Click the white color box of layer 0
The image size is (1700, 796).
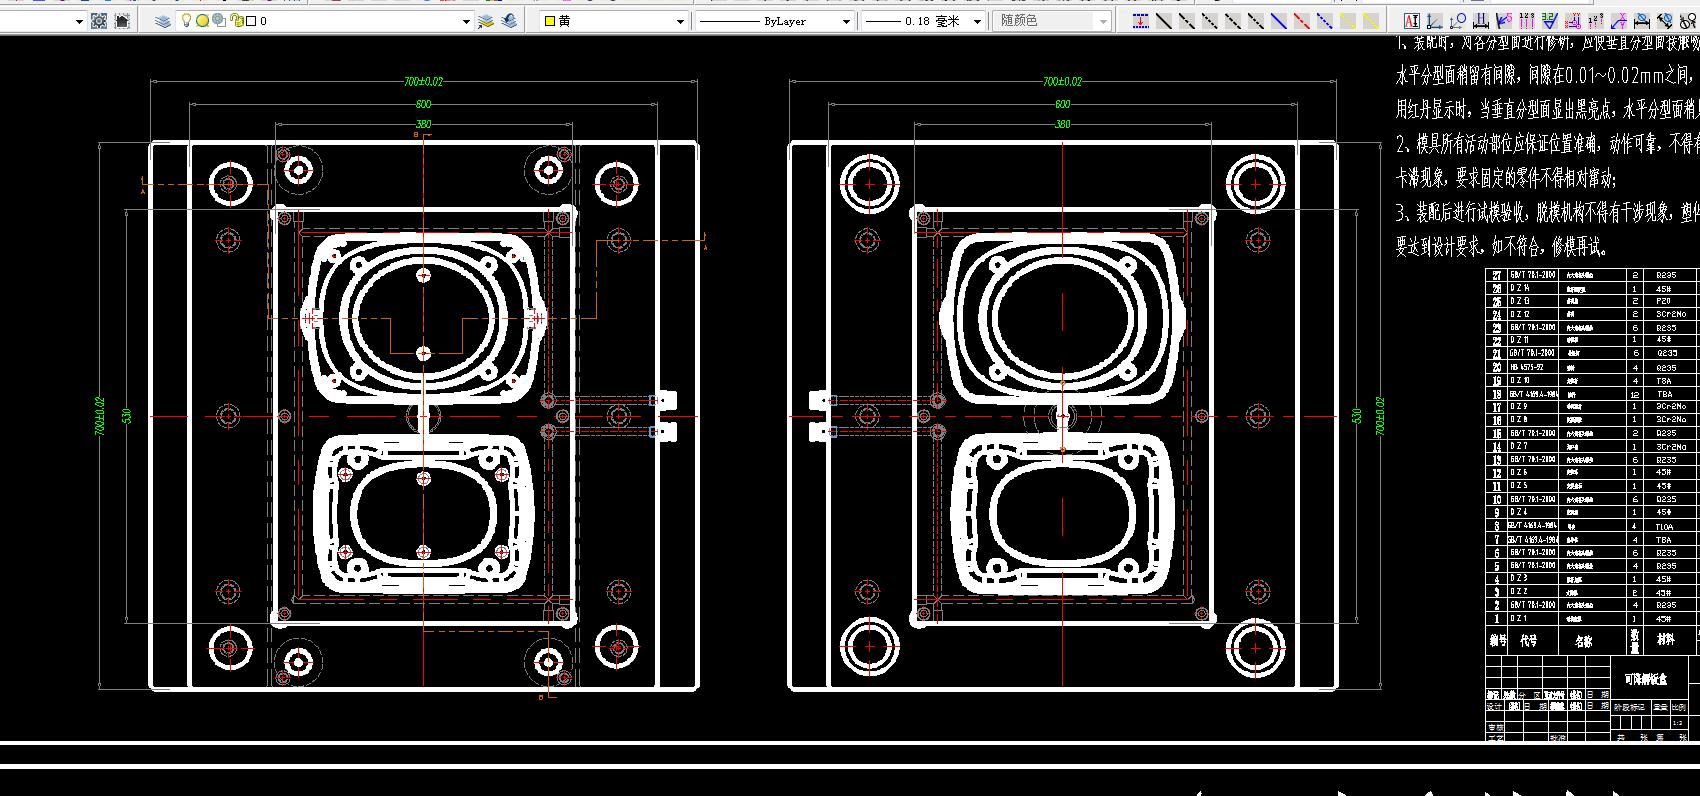click(251, 21)
